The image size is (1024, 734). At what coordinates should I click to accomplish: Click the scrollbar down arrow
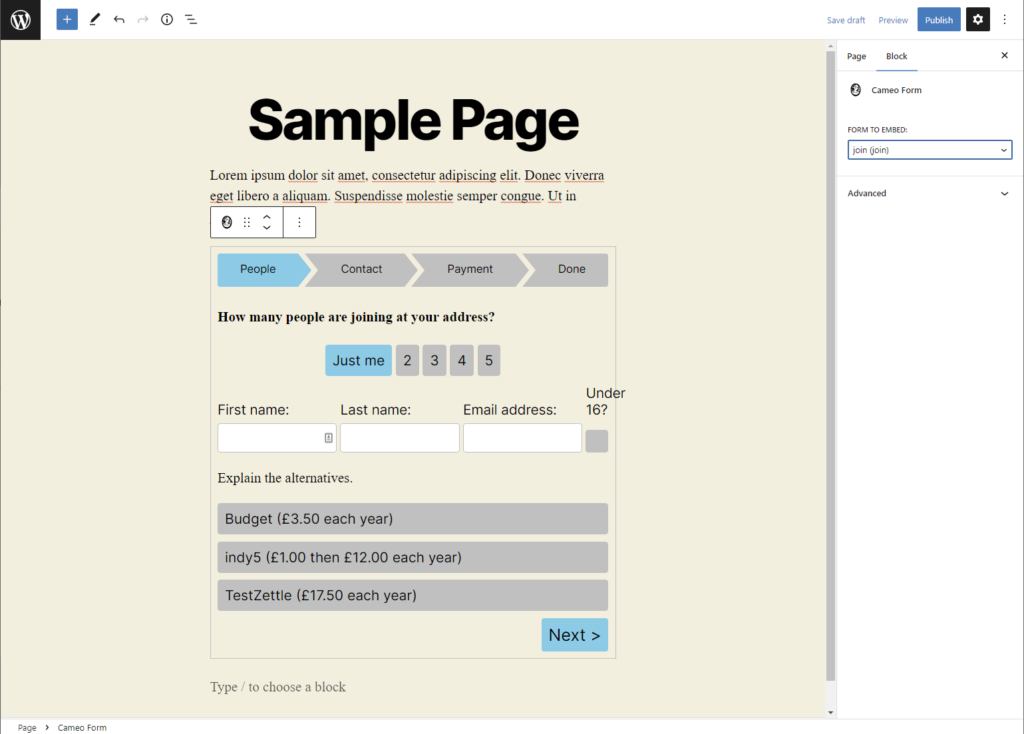coord(831,712)
